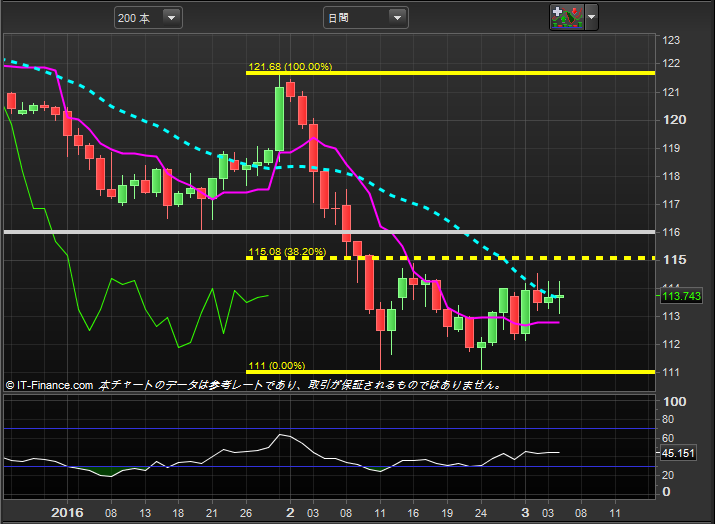
Task: Click the bold 3 month marker on axis
Action: (525, 513)
